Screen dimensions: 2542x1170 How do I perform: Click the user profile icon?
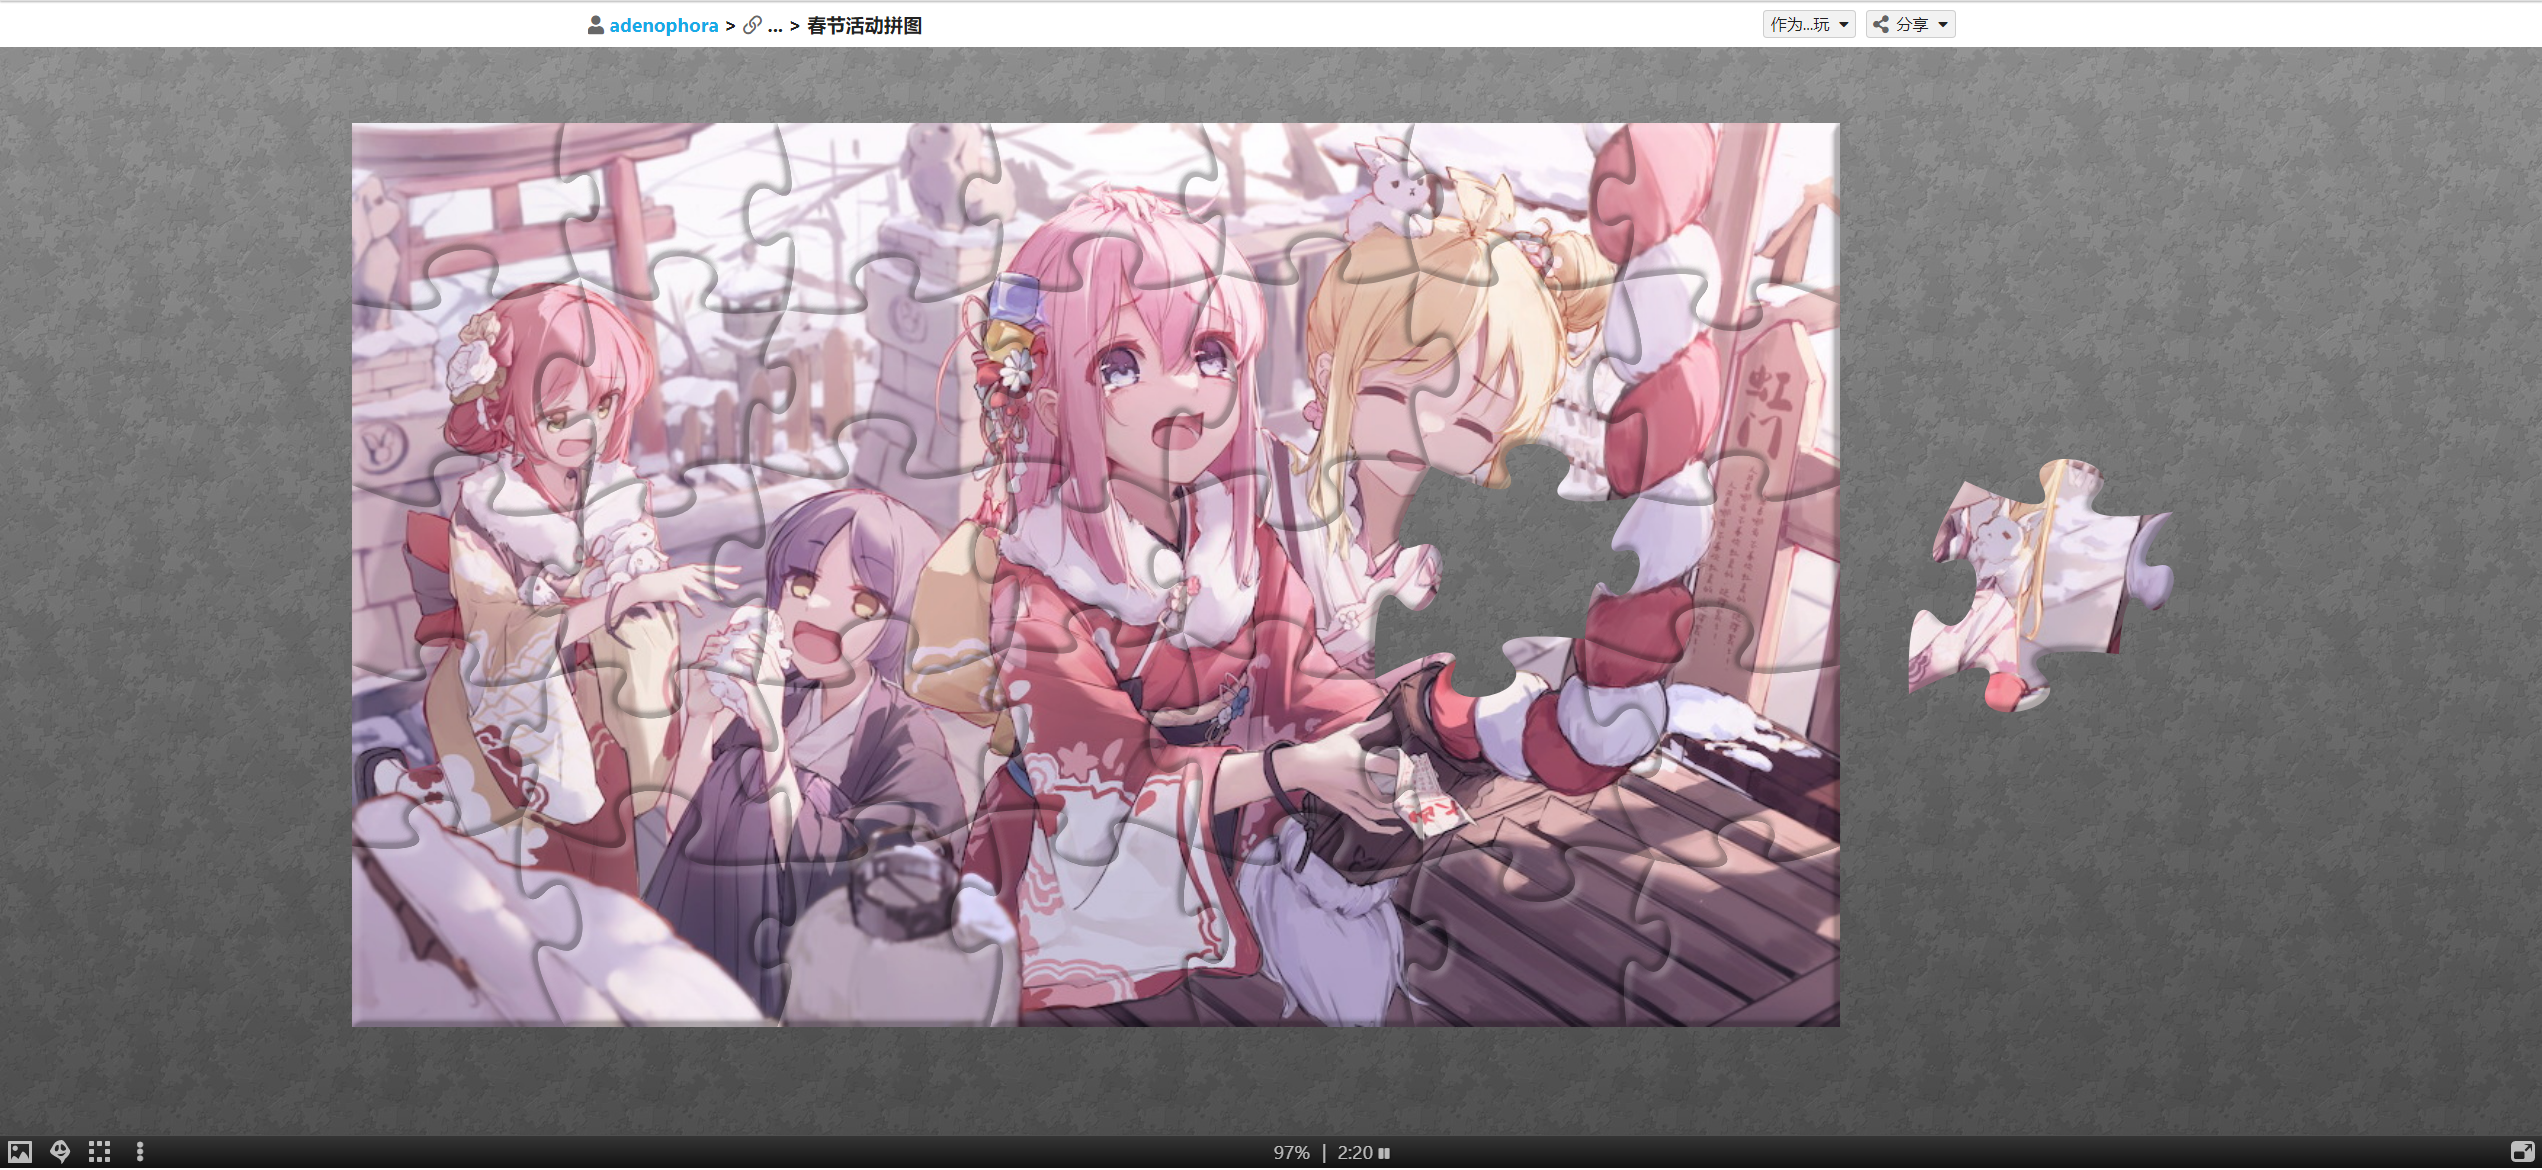(x=595, y=25)
